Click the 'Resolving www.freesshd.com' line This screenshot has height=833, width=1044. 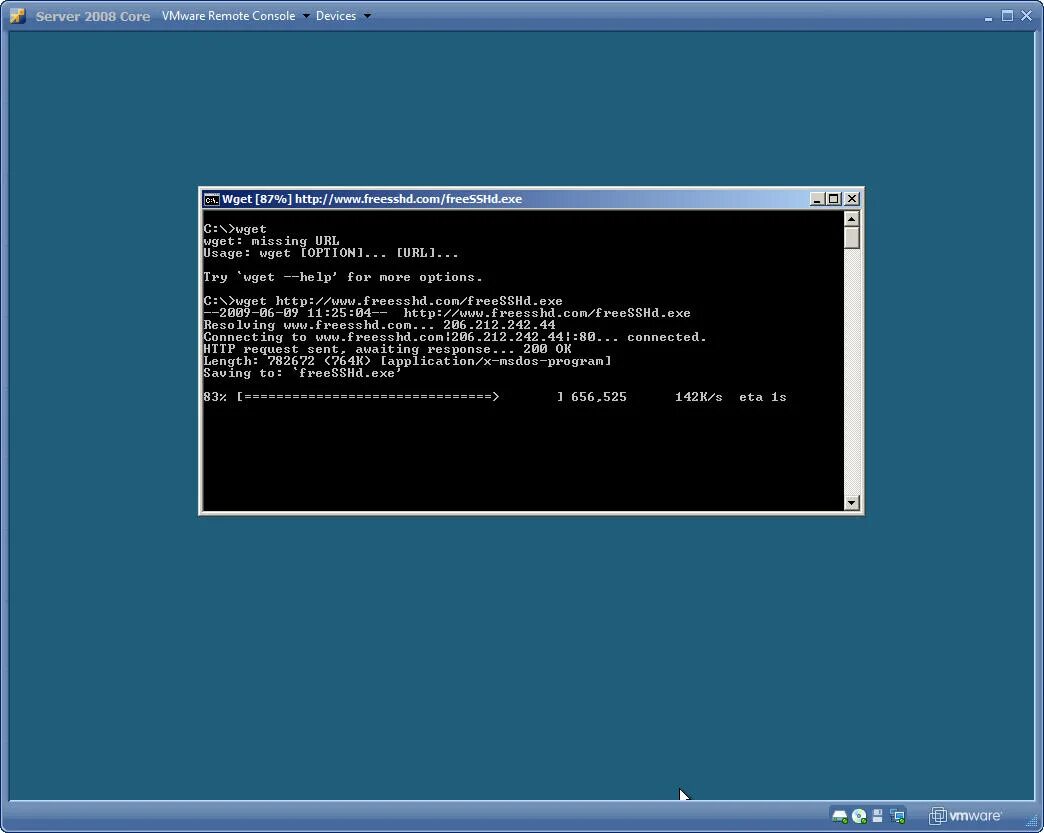[x=380, y=325]
